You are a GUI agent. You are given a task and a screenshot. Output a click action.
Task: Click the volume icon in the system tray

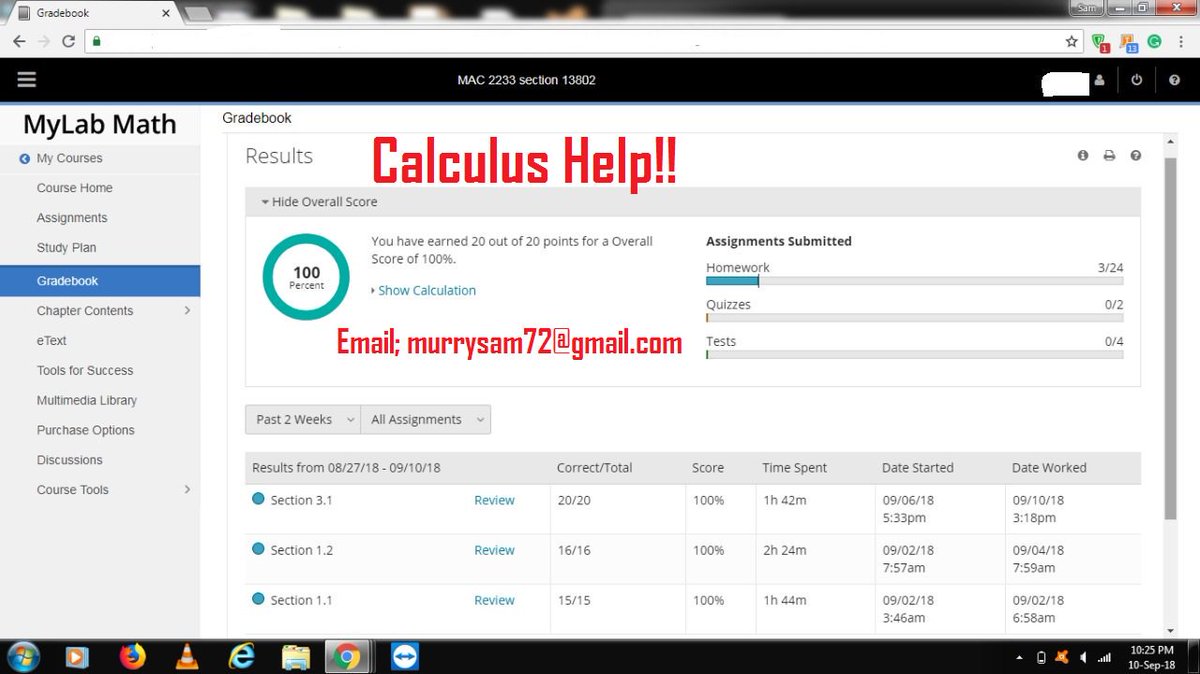click(x=1083, y=658)
